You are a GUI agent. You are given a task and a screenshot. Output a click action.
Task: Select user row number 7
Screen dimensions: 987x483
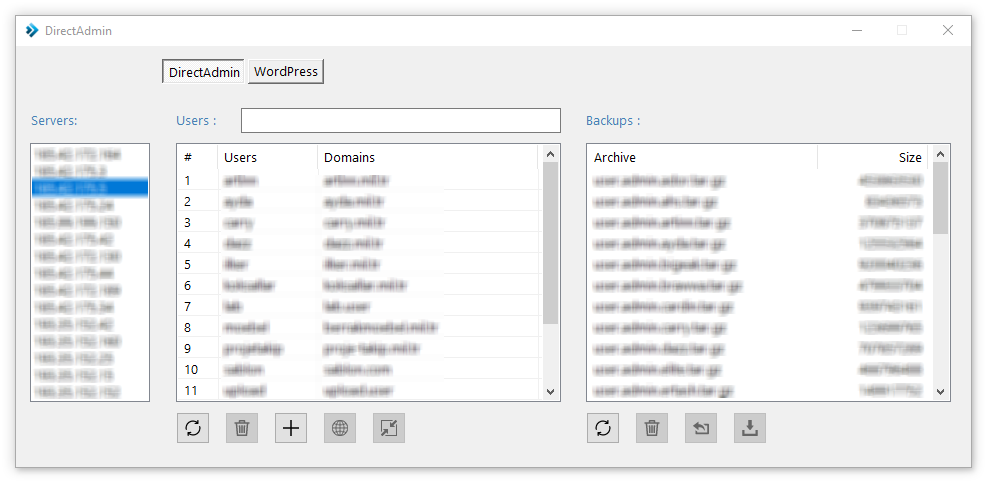[358, 306]
